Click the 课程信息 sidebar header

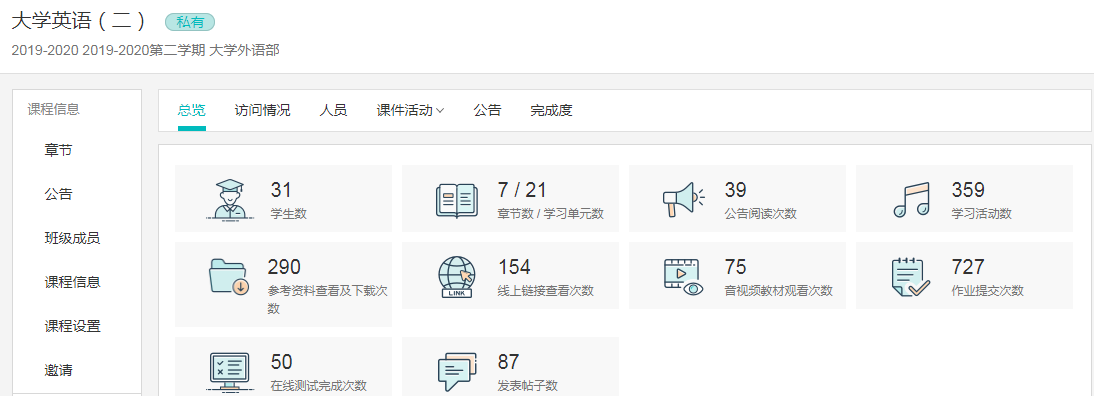click(x=54, y=109)
